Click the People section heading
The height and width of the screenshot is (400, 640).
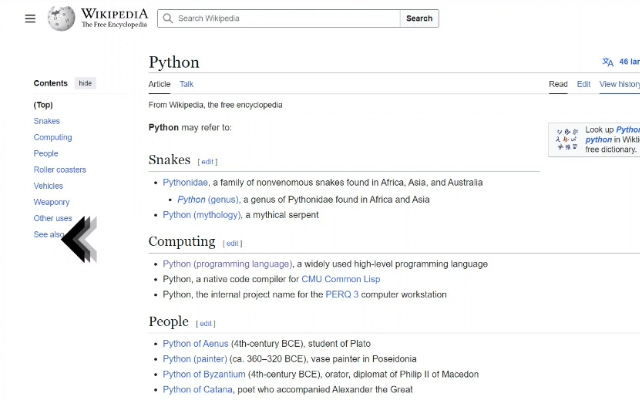tap(169, 322)
